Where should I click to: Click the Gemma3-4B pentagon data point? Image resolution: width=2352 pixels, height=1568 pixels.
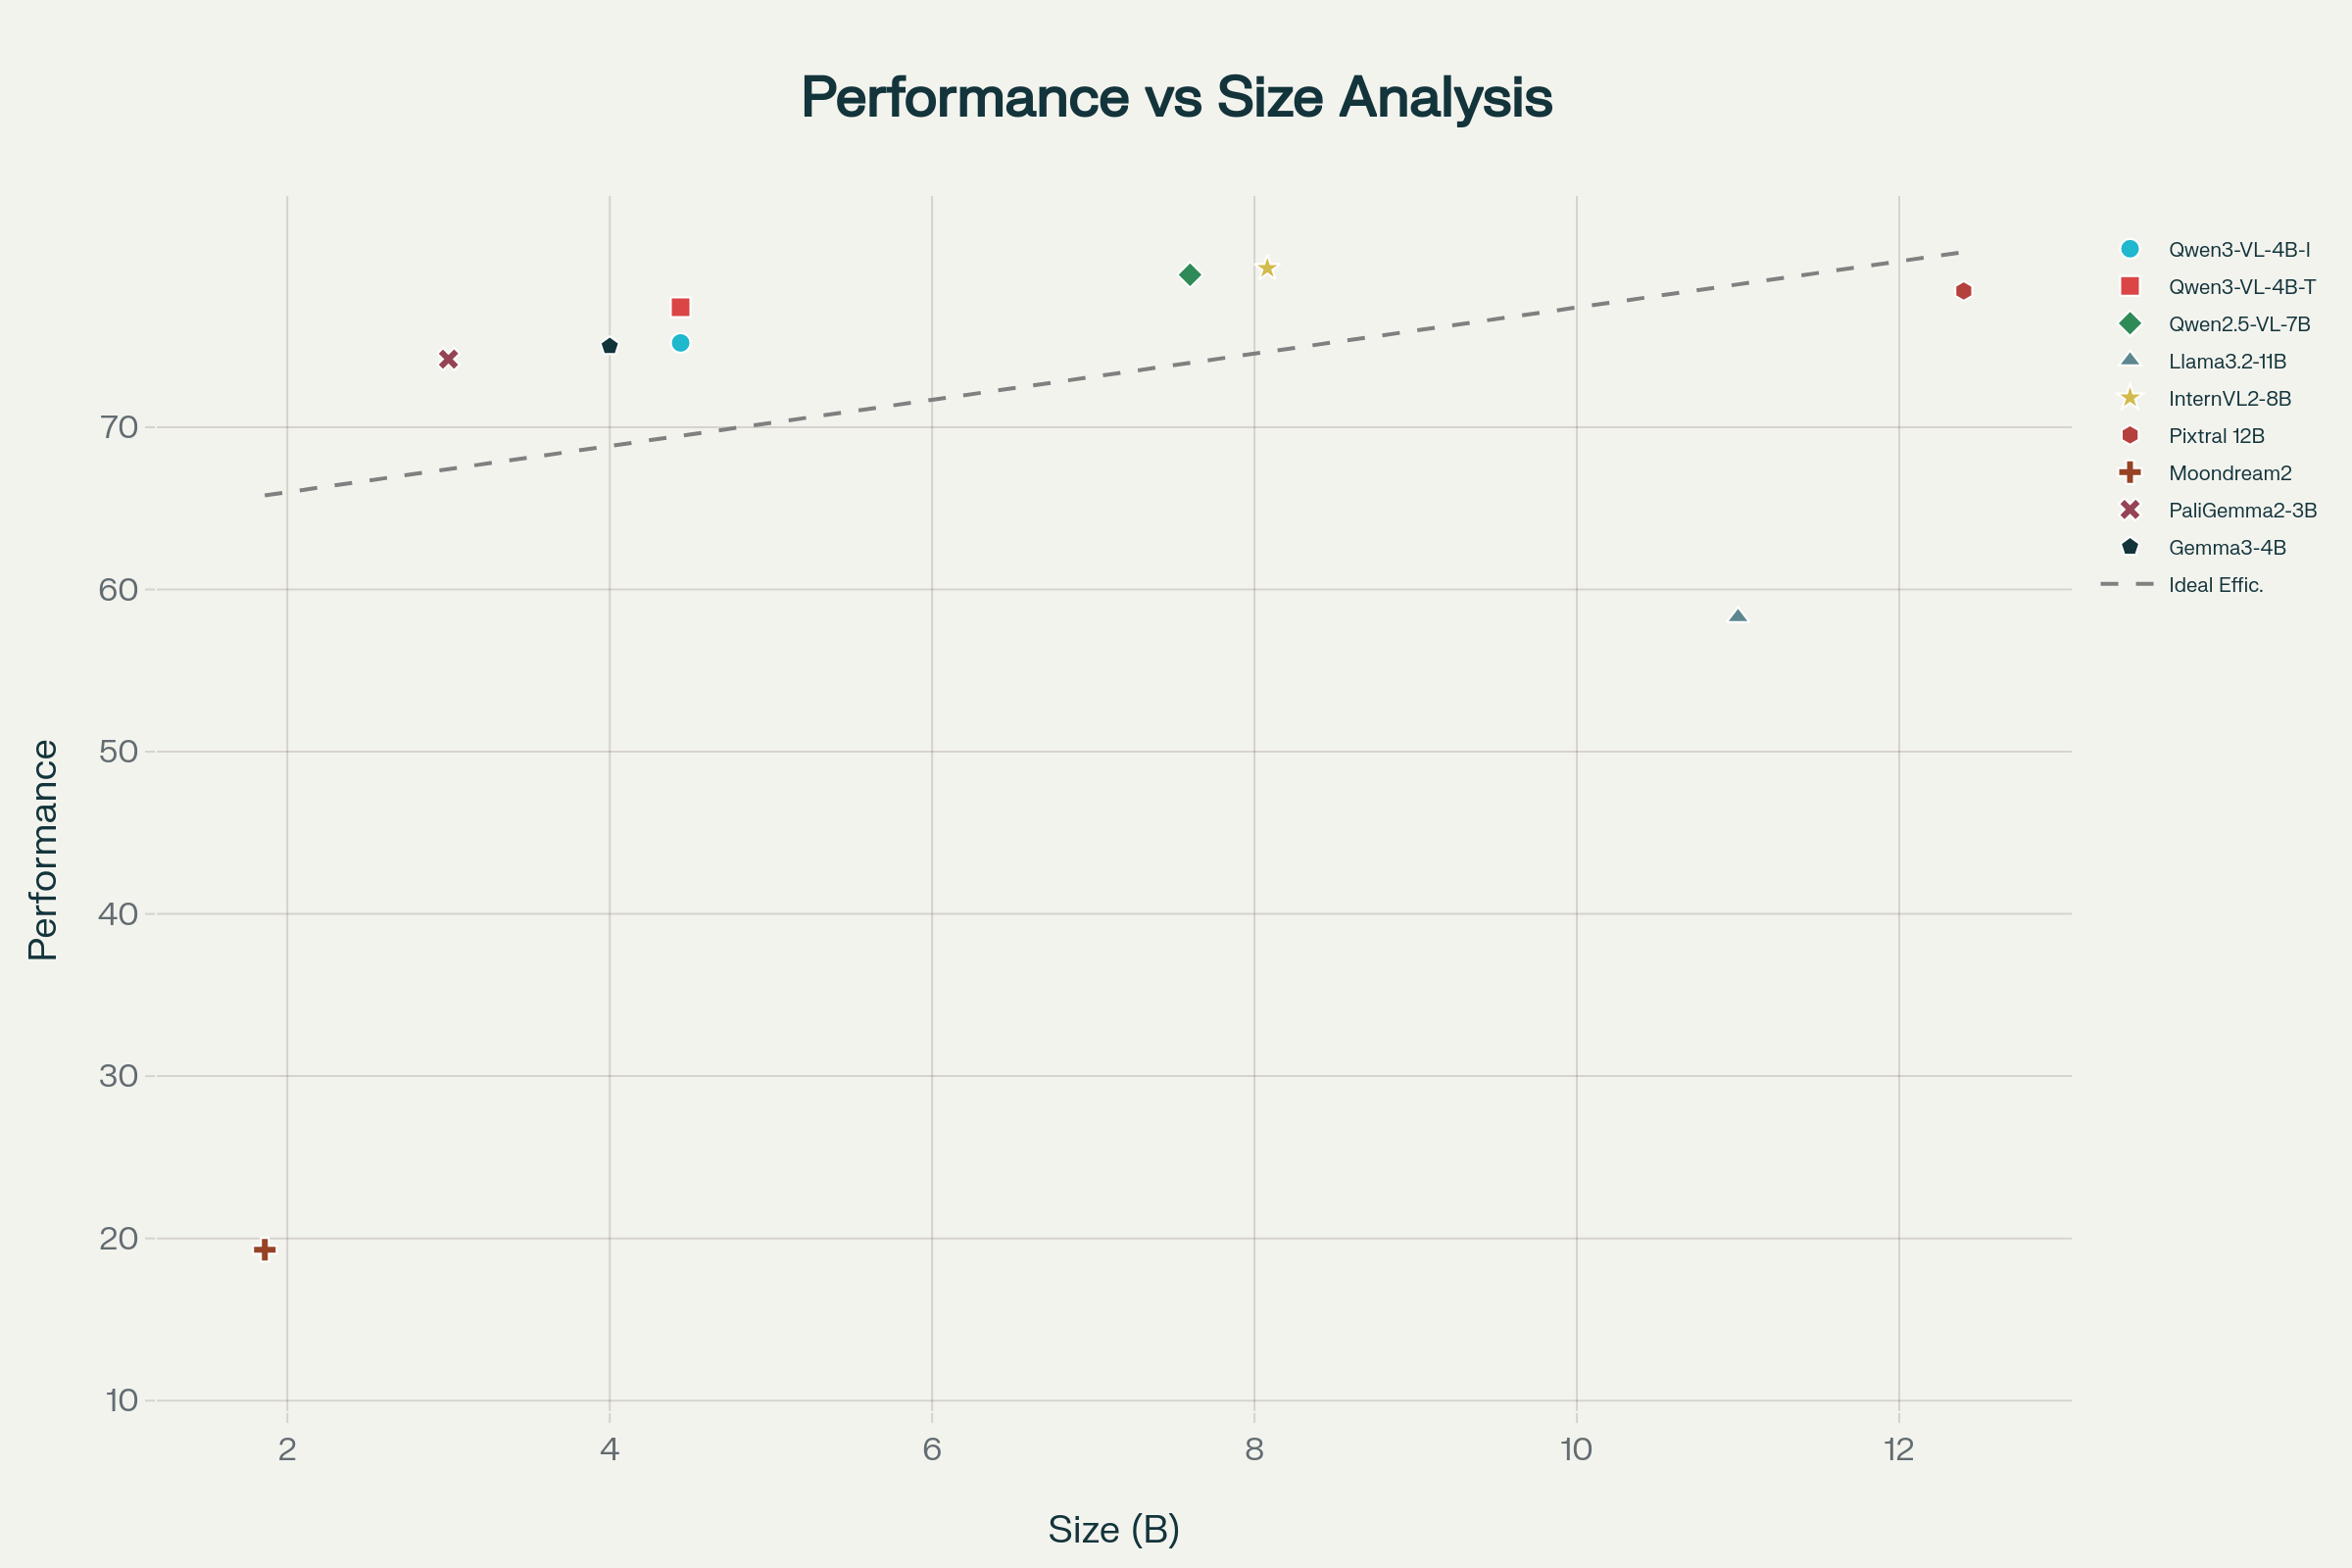610,346
